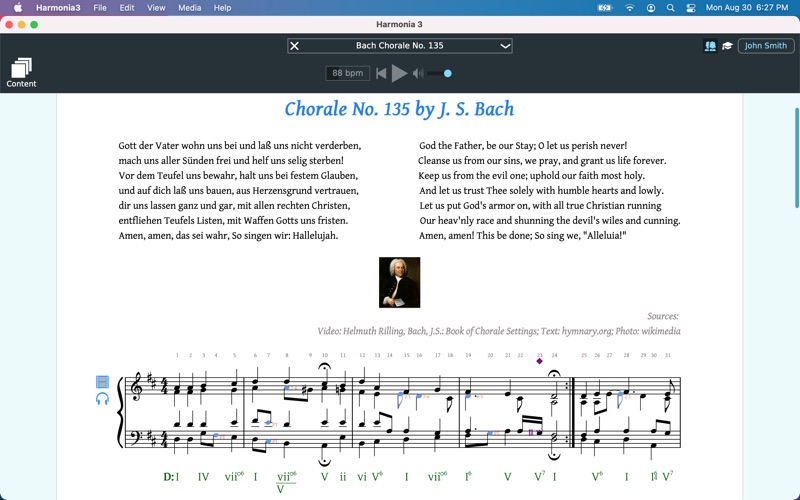Open the File menu
This screenshot has height=500, width=800.
(x=100, y=8)
